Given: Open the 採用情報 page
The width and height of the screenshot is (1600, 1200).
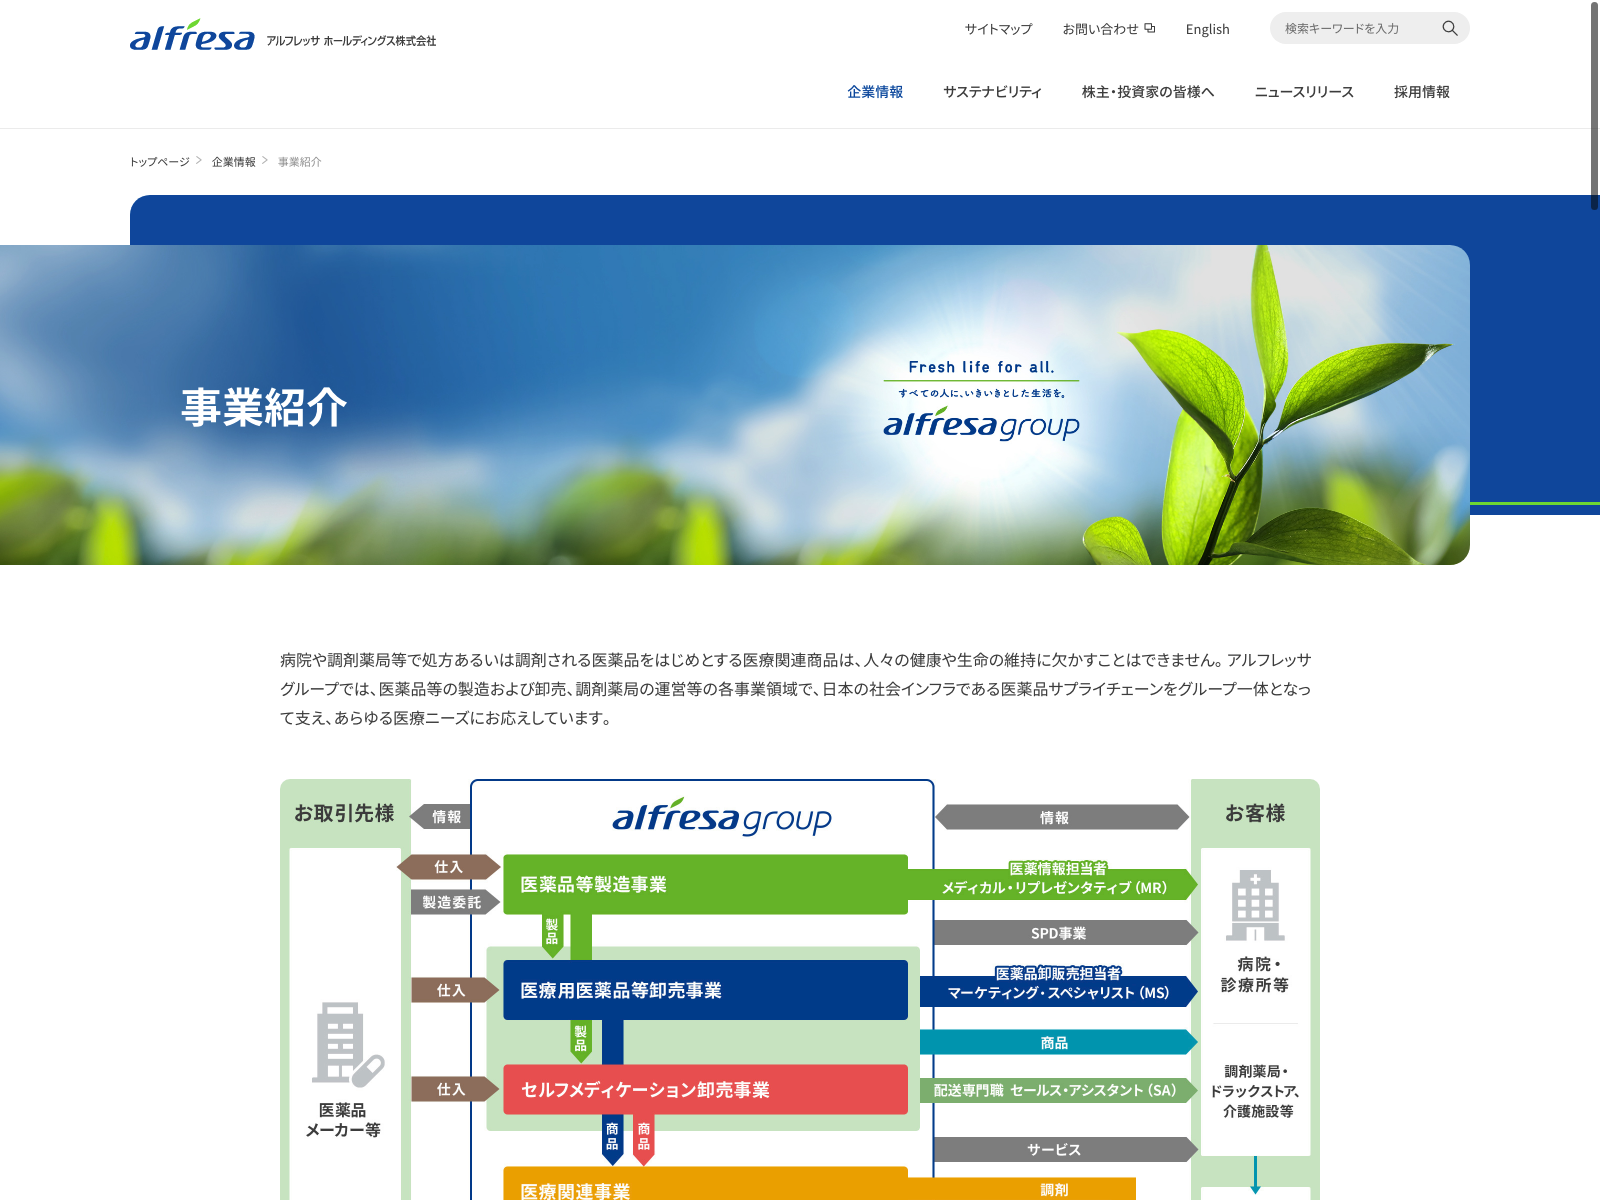Looking at the screenshot, I should pyautogui.click(x=1421, y=92).
